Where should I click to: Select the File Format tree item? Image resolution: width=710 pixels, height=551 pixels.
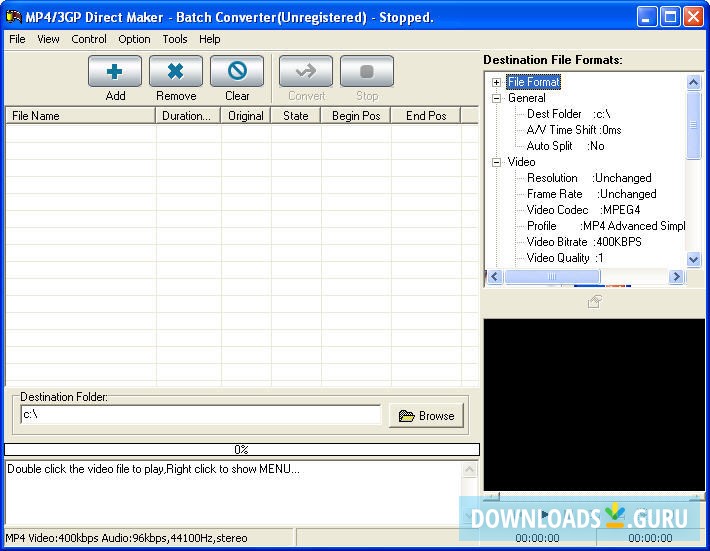point(533,82)
